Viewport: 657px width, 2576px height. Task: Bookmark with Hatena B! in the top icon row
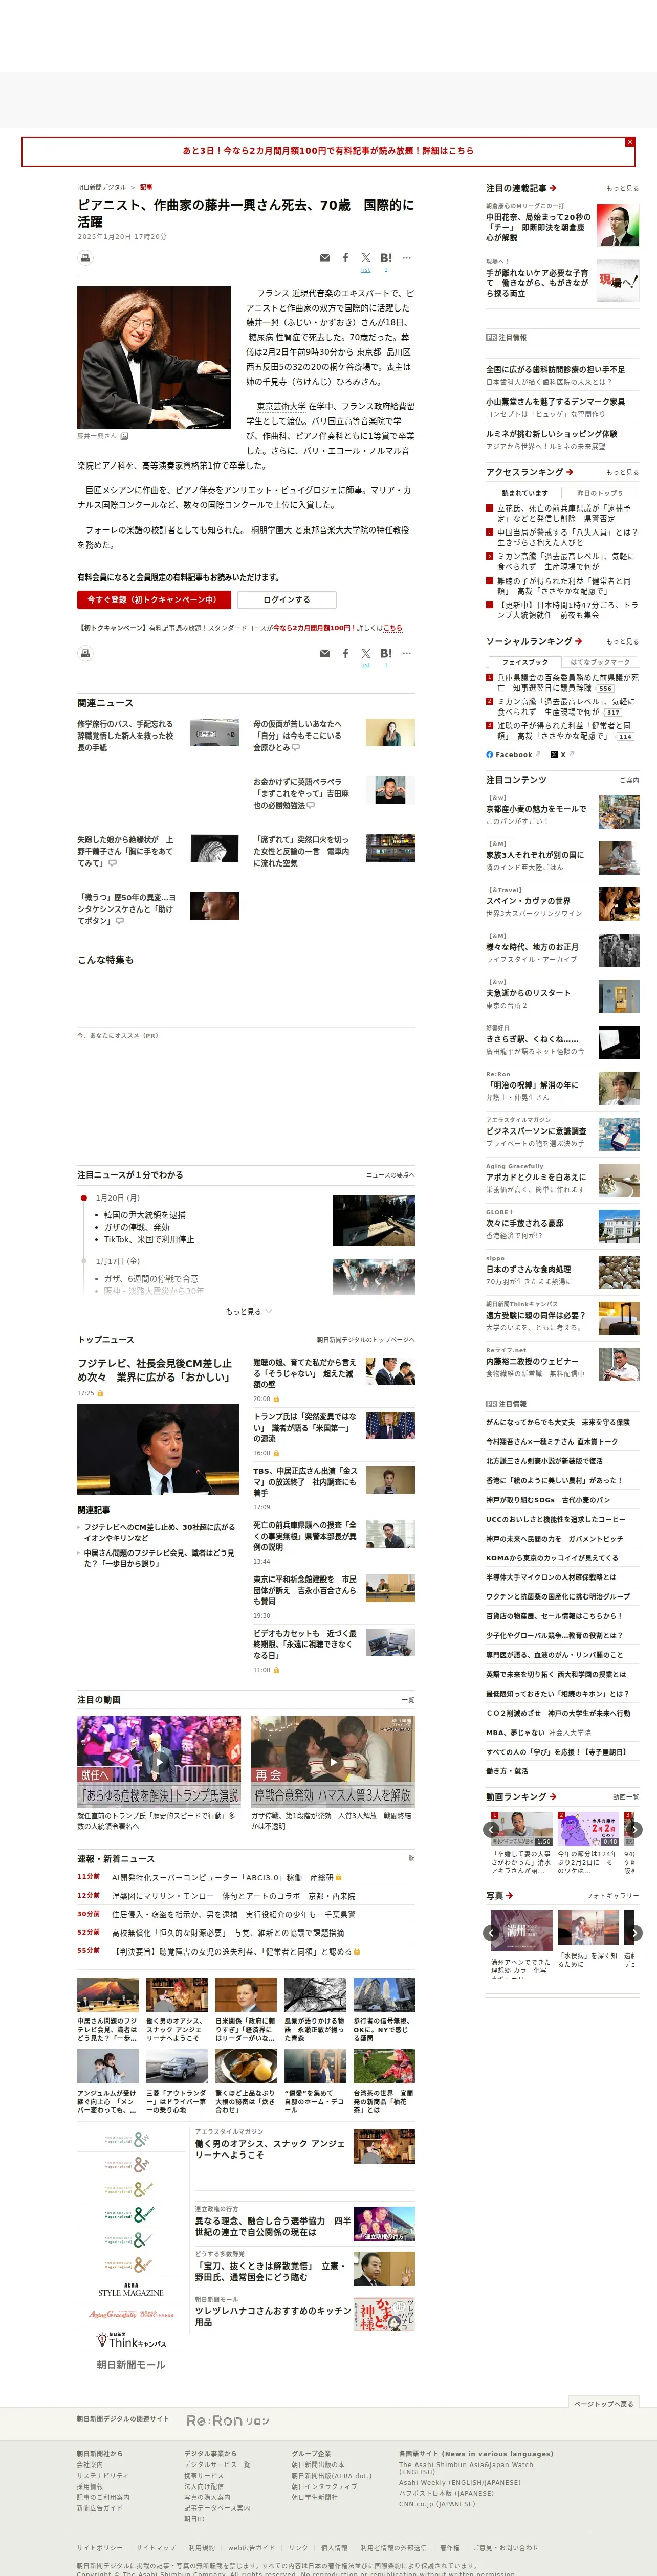click(386, 258)
